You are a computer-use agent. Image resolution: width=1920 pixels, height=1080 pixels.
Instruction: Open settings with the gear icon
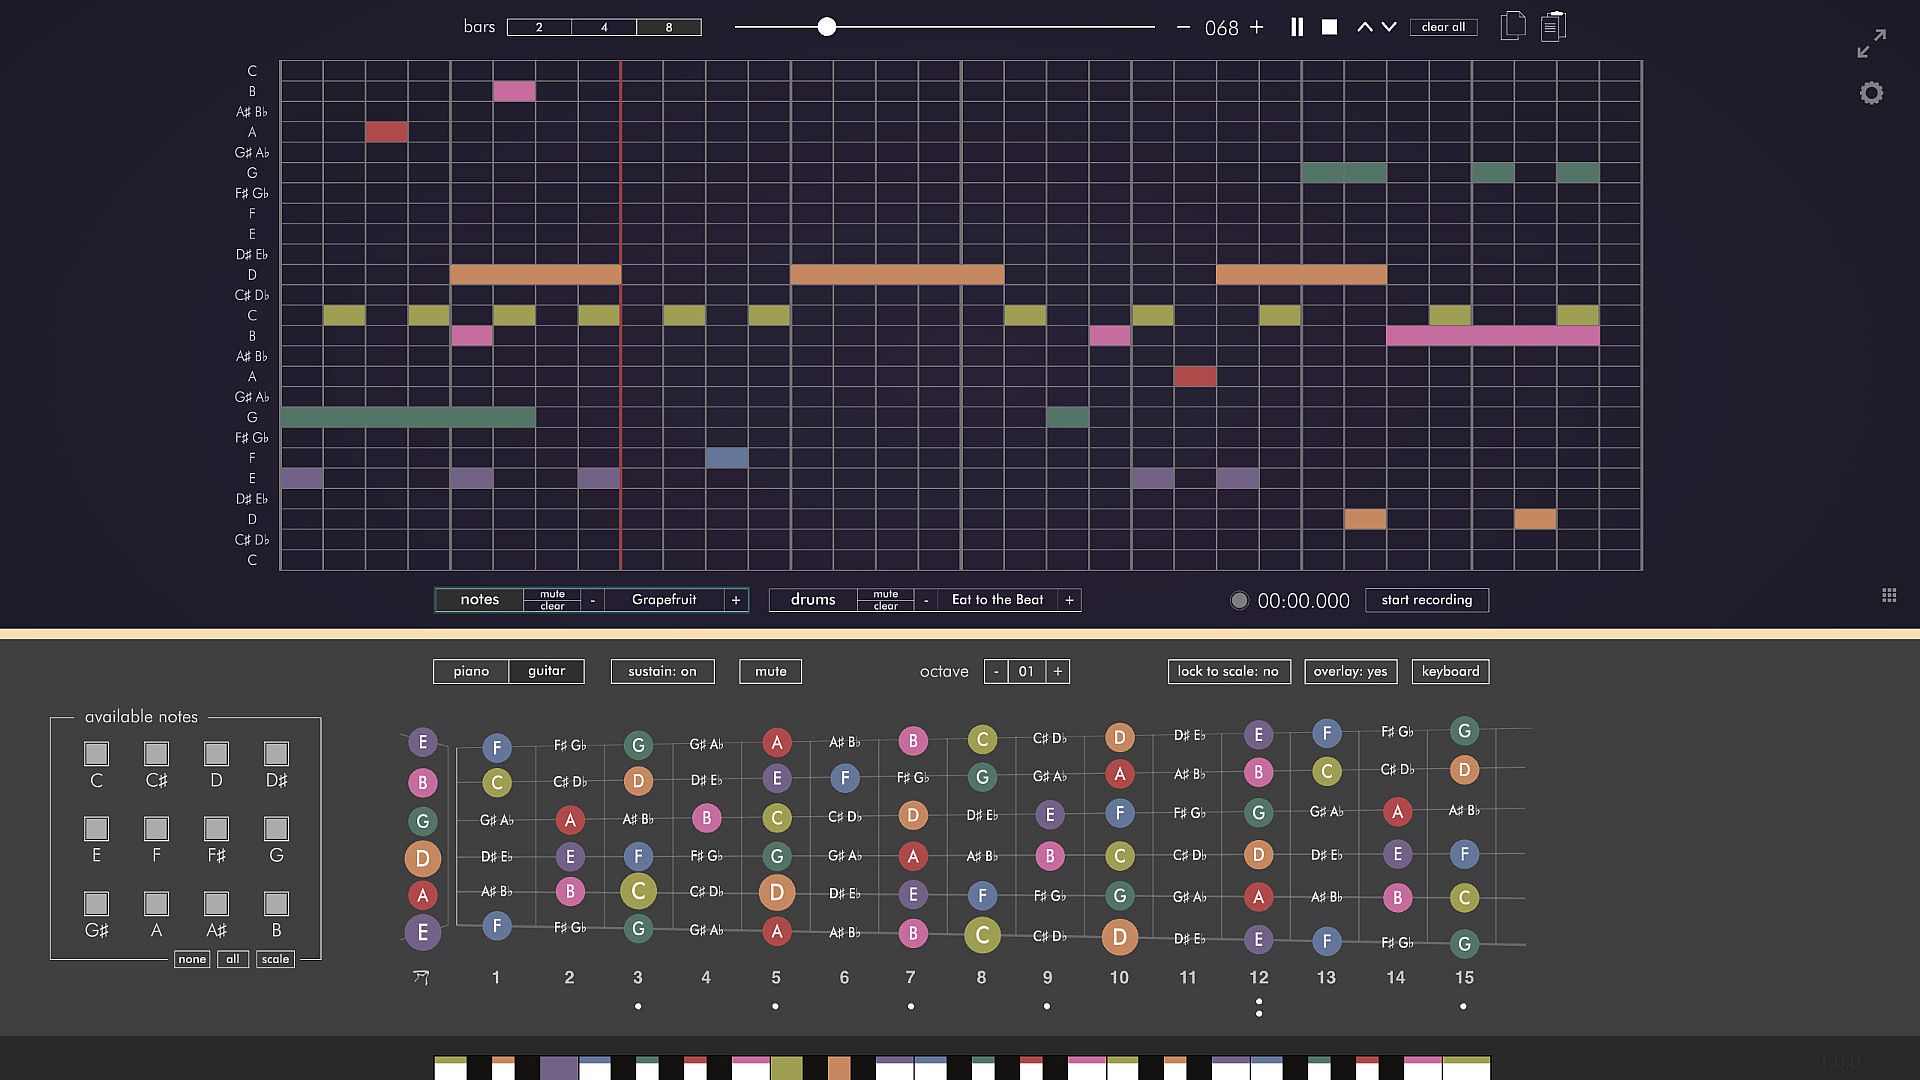(1871, 93)
